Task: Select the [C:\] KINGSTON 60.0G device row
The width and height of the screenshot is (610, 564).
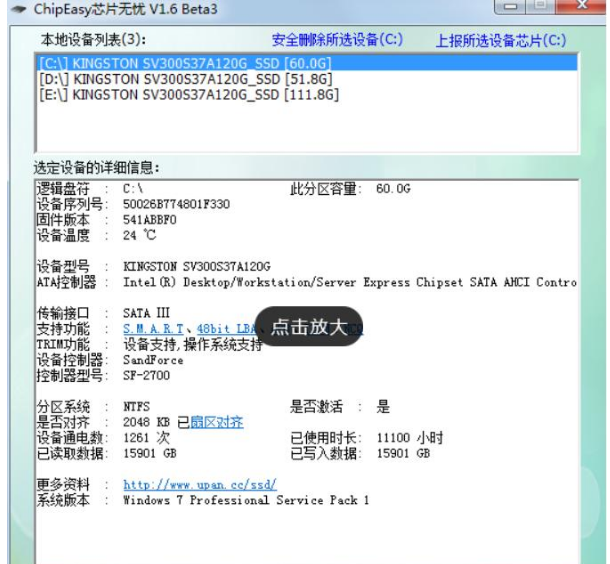Action: click(x=307, y=63)
